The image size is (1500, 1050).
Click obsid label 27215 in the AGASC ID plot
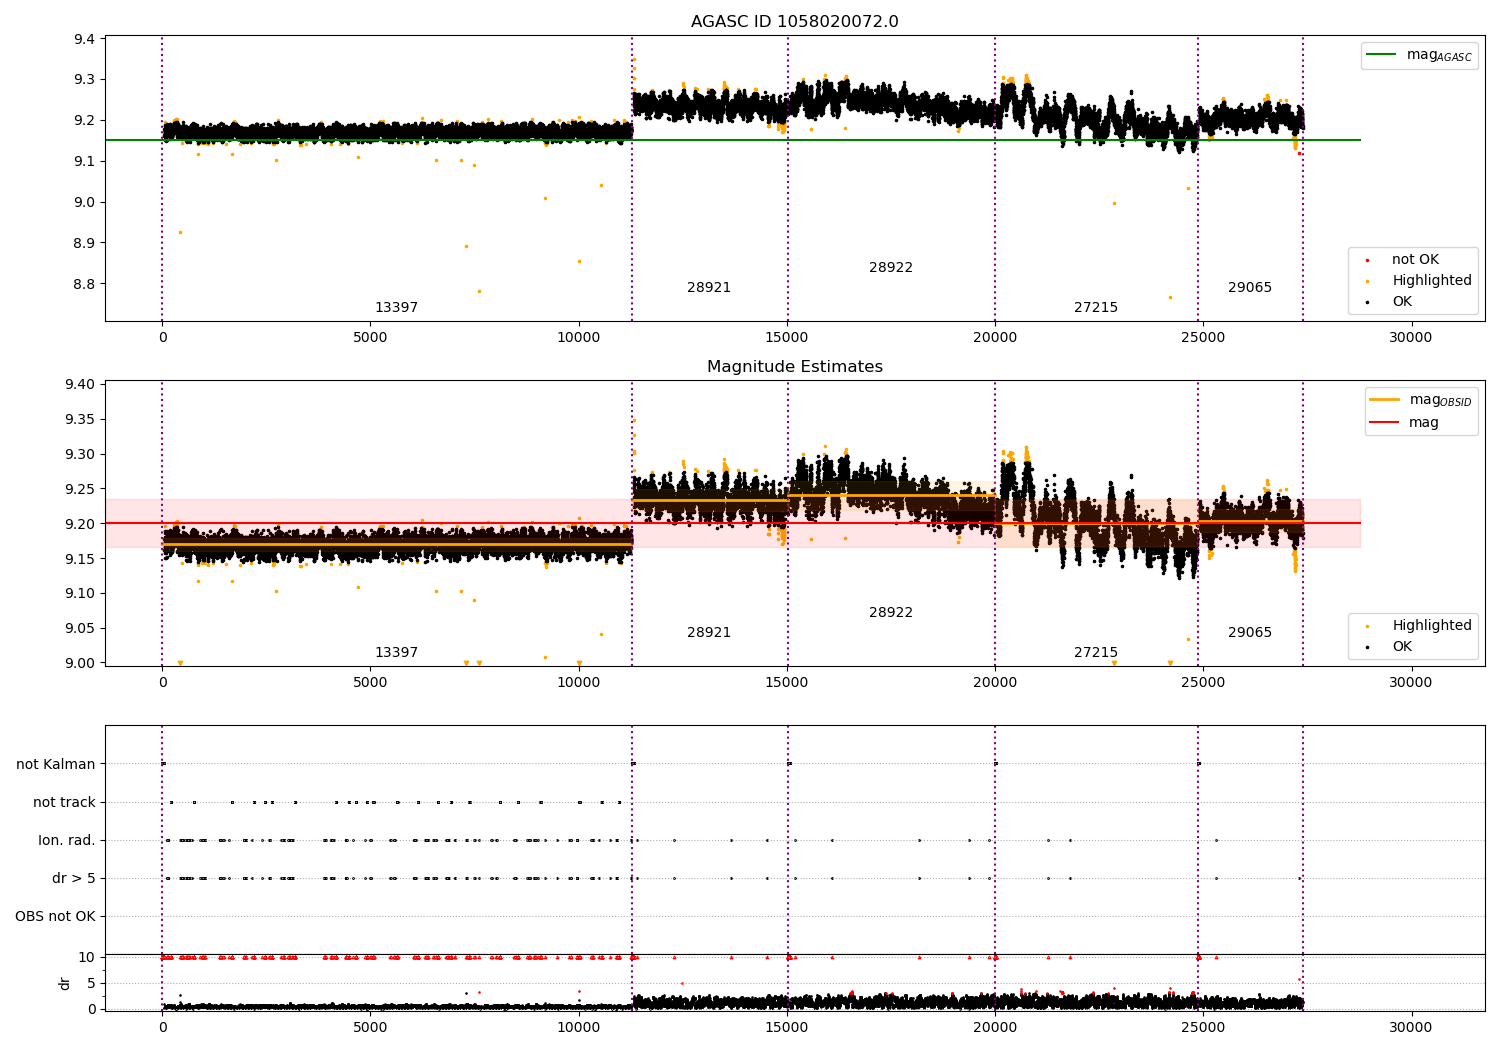(x=1096, y=308)
